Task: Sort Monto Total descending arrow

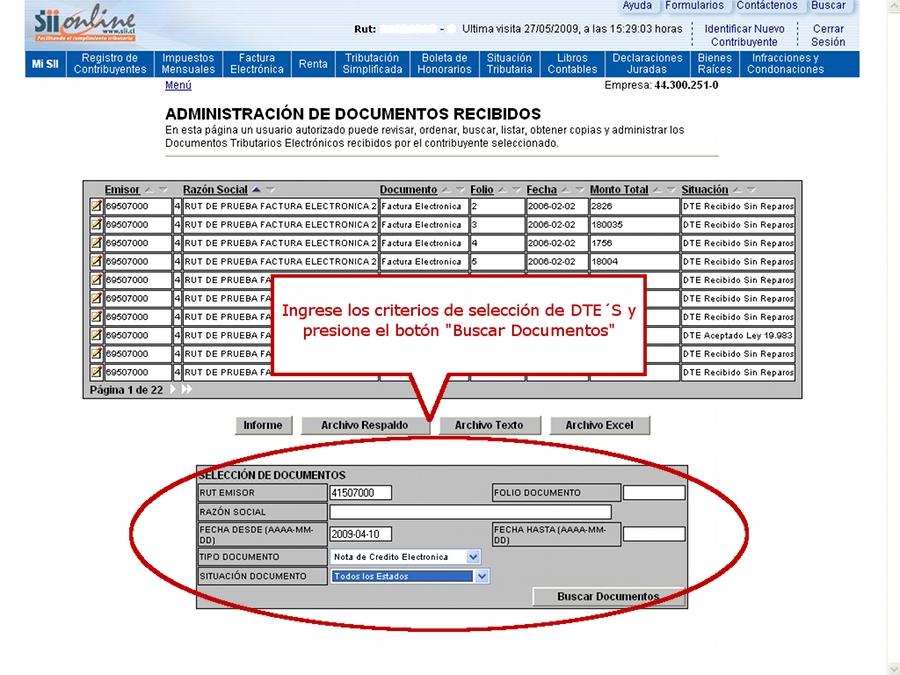Action: [x=670, y=189]
